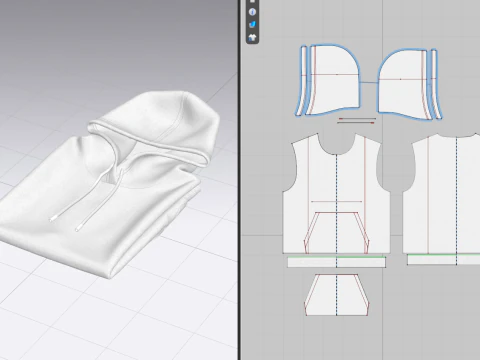Select the hood binding strip on far right
This screenshot has width=480, height=360.
436,83
